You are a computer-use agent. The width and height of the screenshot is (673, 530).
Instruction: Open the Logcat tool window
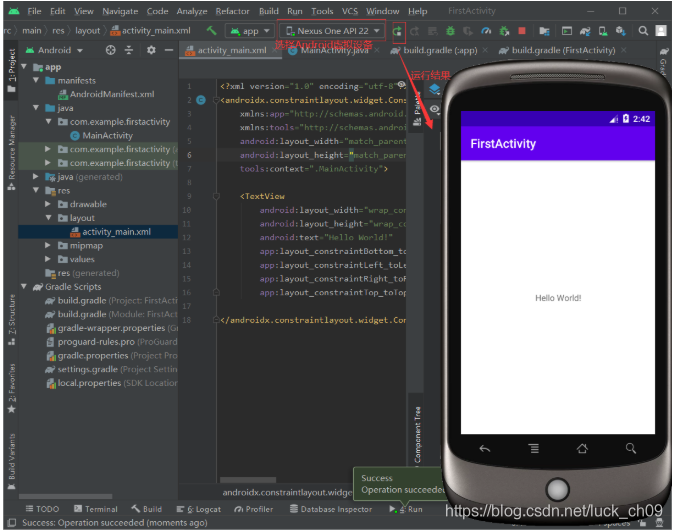click(199, 509)
